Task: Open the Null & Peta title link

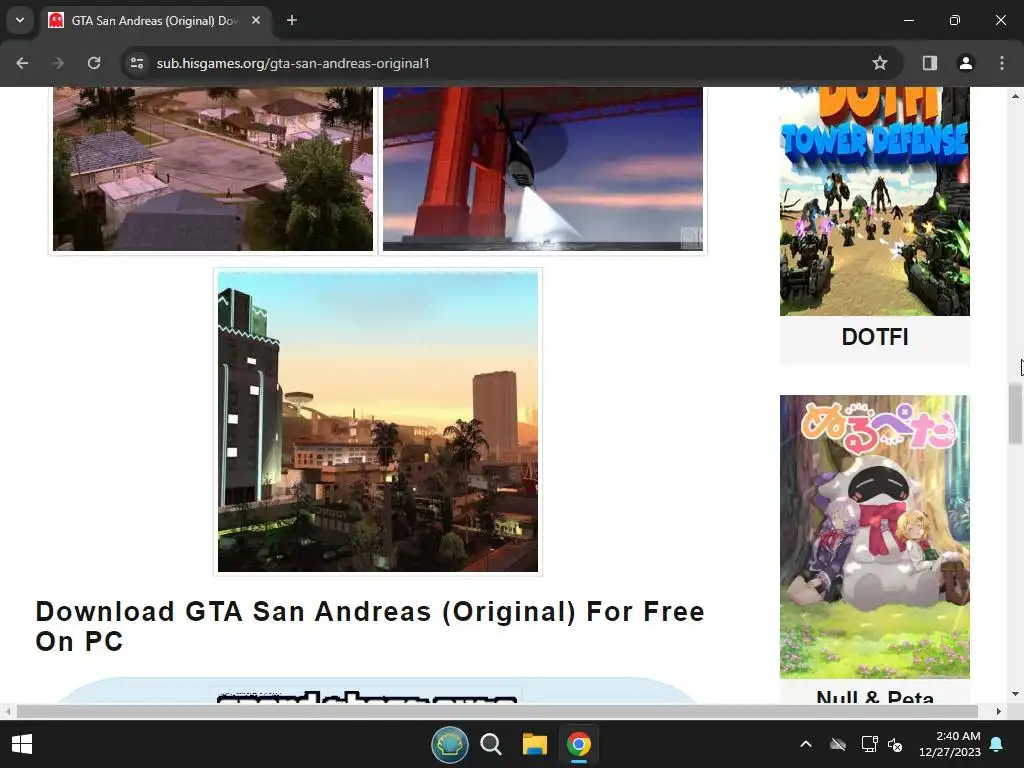Action: [874, 697]
